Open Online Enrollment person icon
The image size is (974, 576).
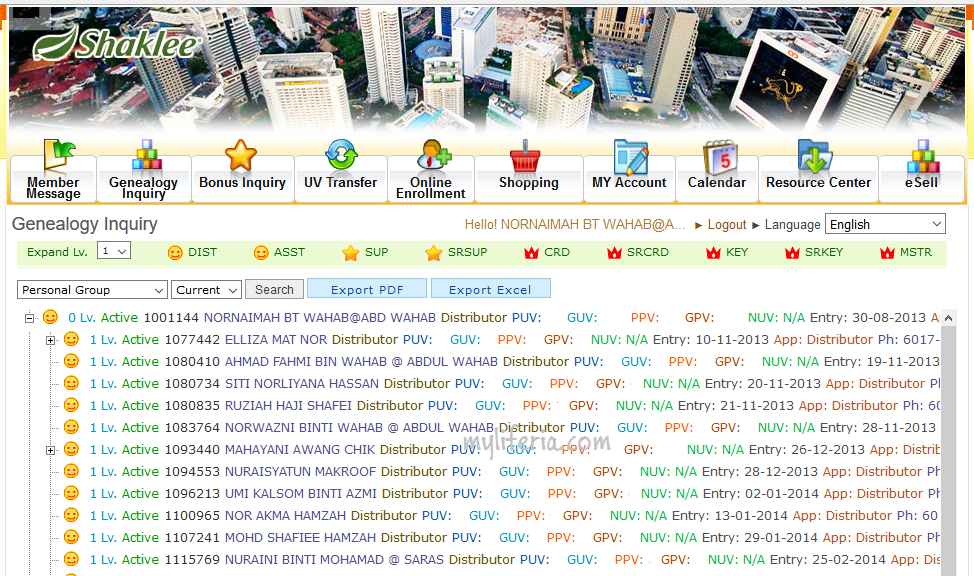pyautogui.click(x=434, y=155)
